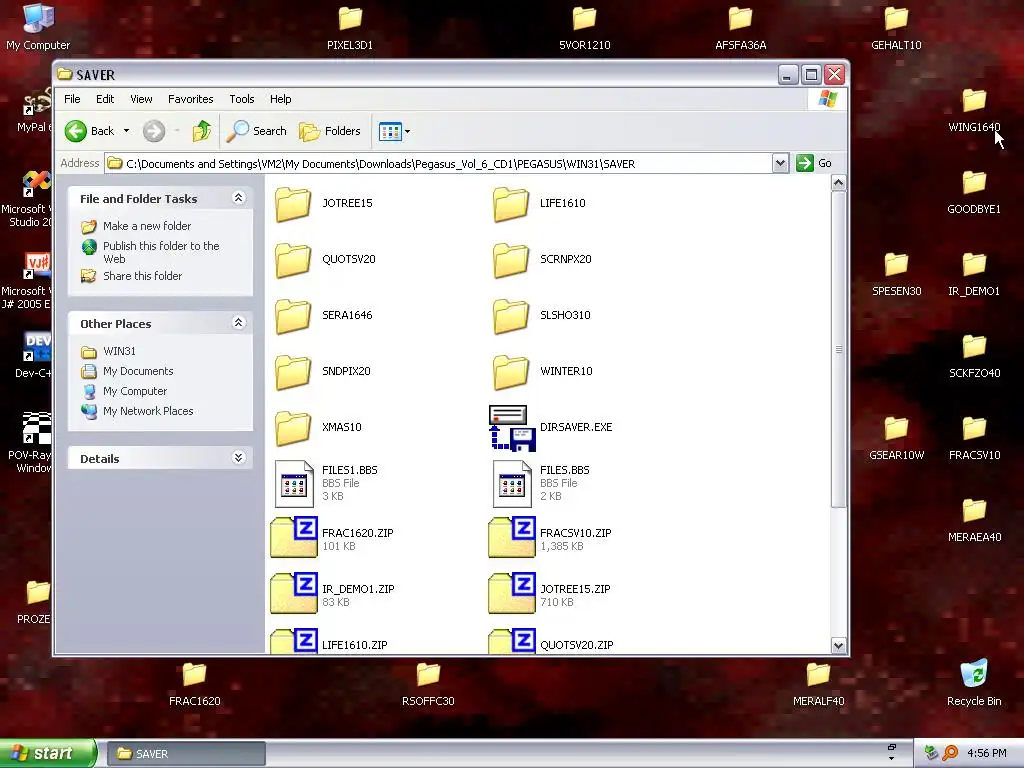Open the LIFE1610 folder
The image size is (1024, 768).
tap(539, 204)
